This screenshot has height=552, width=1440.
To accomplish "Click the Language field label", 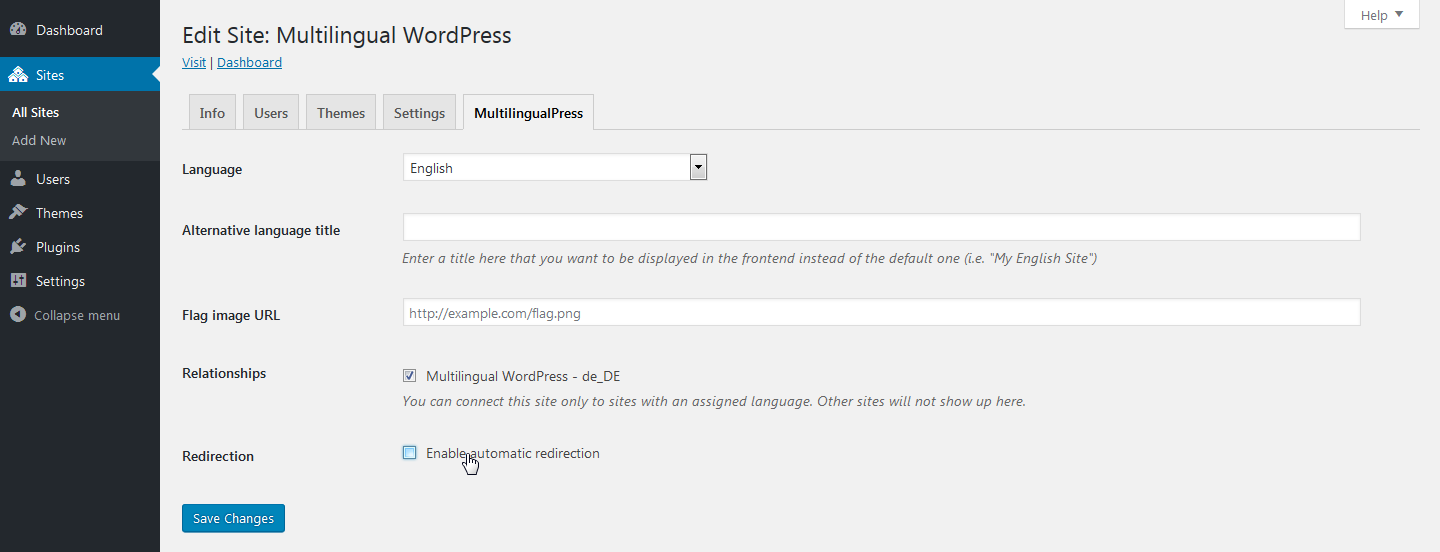I will (x=212, y=169).
